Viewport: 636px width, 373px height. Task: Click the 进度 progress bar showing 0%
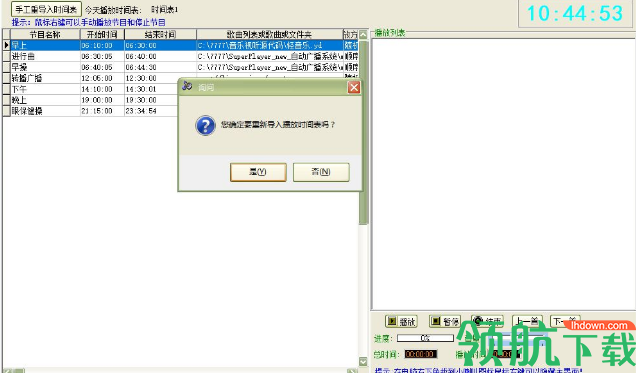[x=425, y=338]
